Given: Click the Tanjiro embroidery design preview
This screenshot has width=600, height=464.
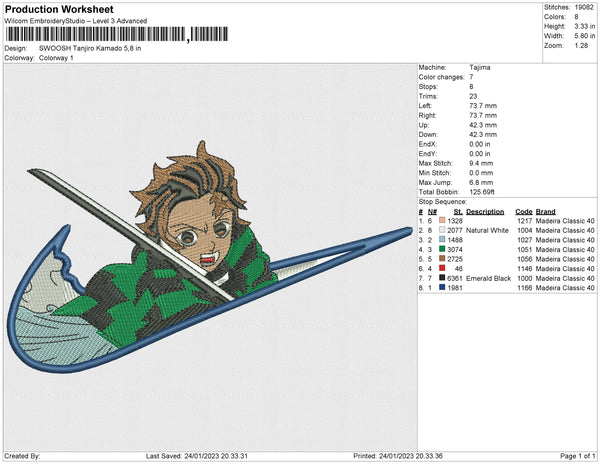Looking at the screenshot, I should pos(210,257).
